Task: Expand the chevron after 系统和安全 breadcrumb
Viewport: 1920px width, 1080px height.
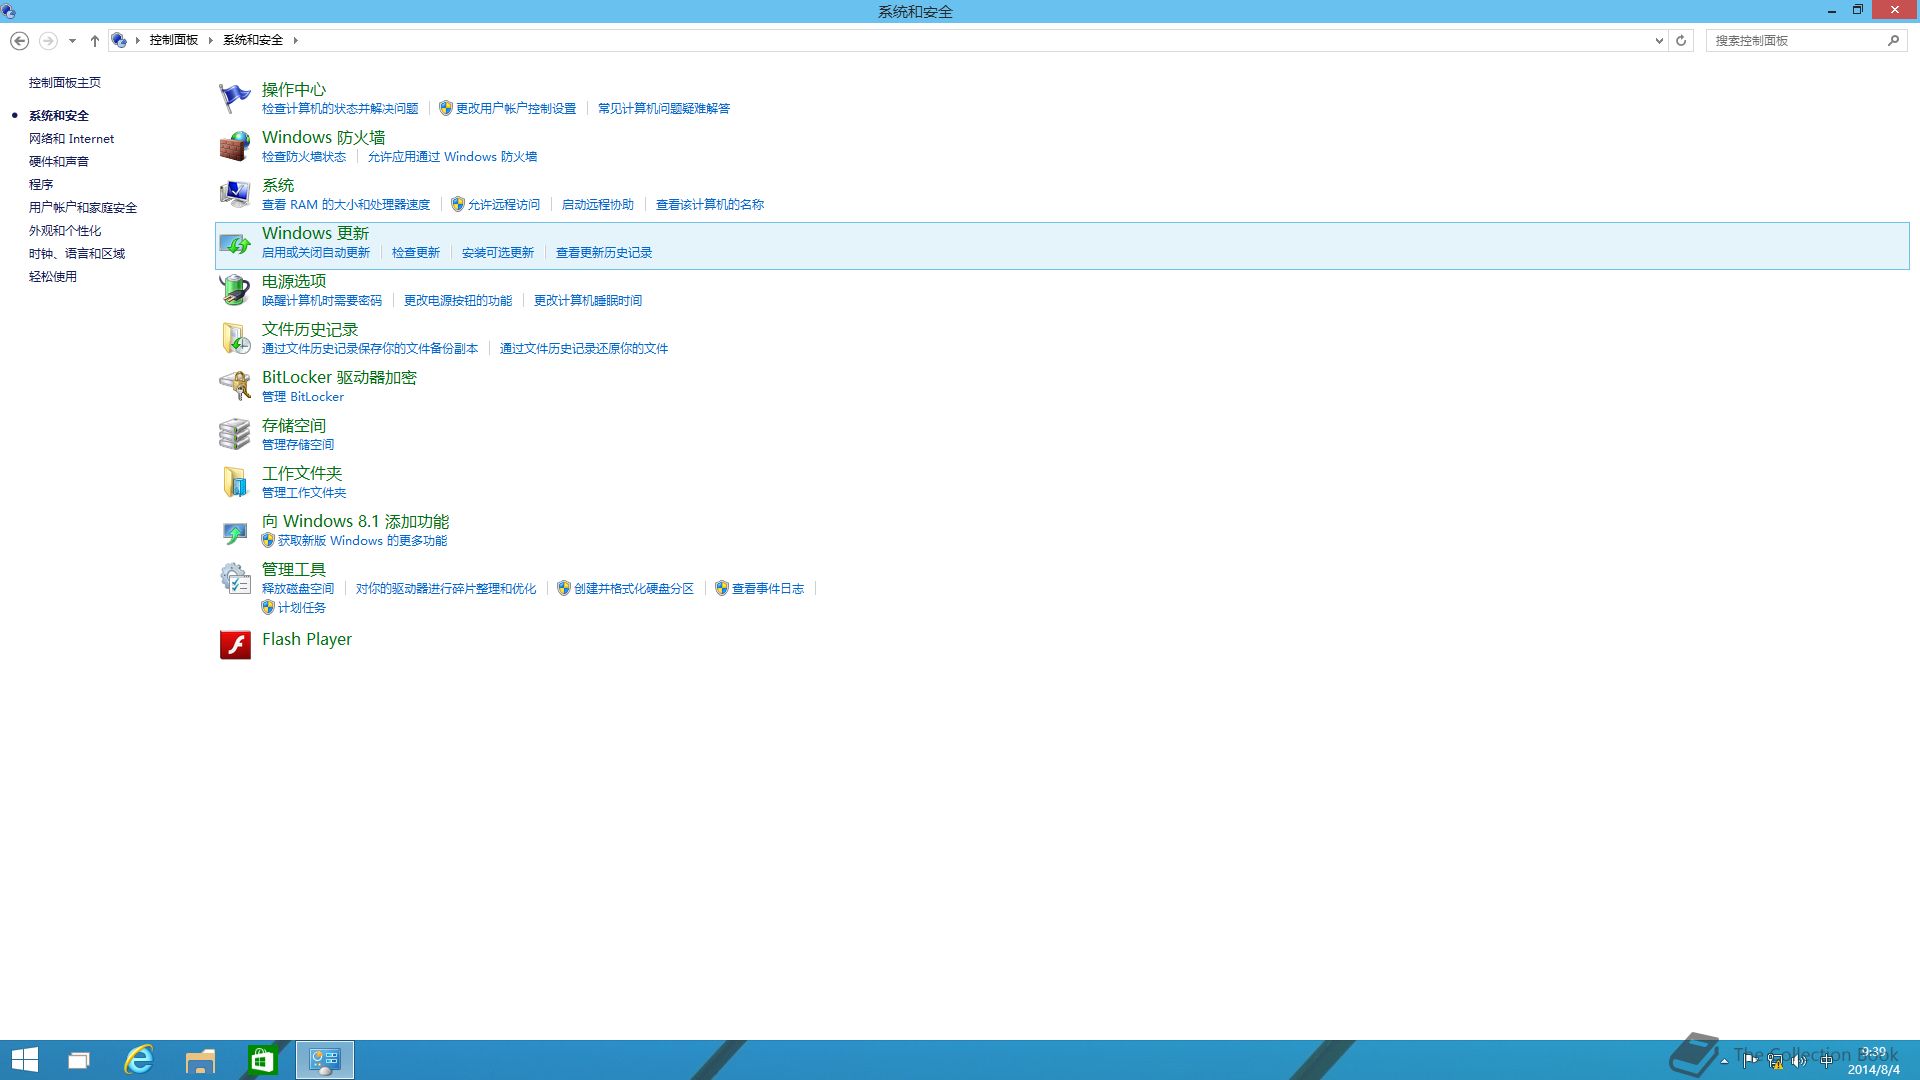Action: coord(295,40)
